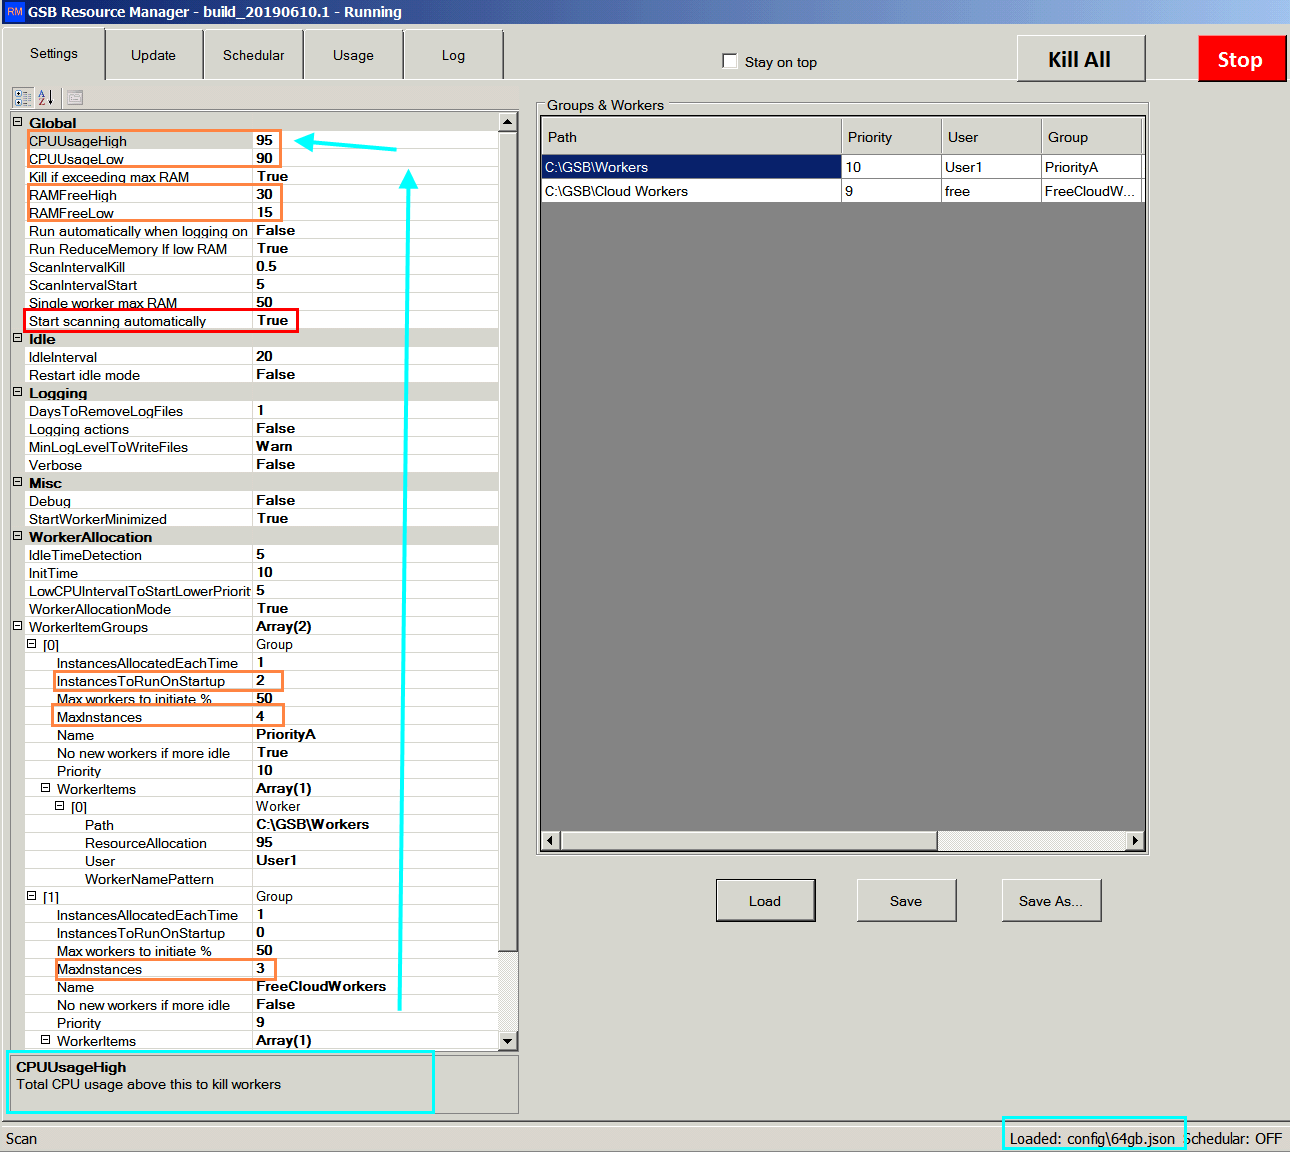Click the red Stop button

1240,59
